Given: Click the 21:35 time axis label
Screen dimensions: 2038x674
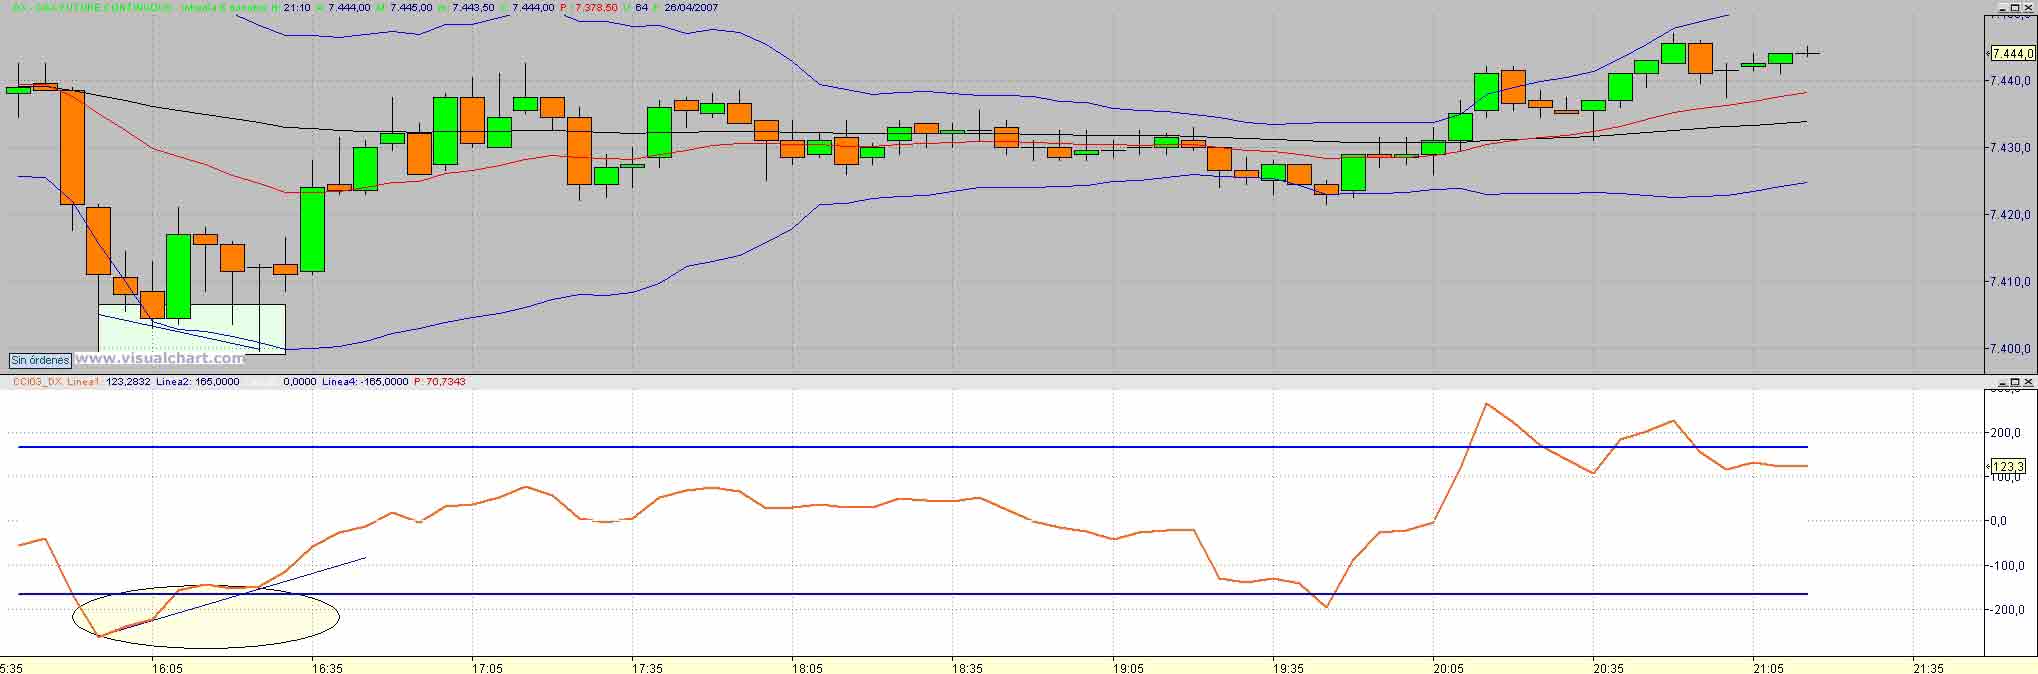Looking at the screenshot, I should click(1928, 667).
